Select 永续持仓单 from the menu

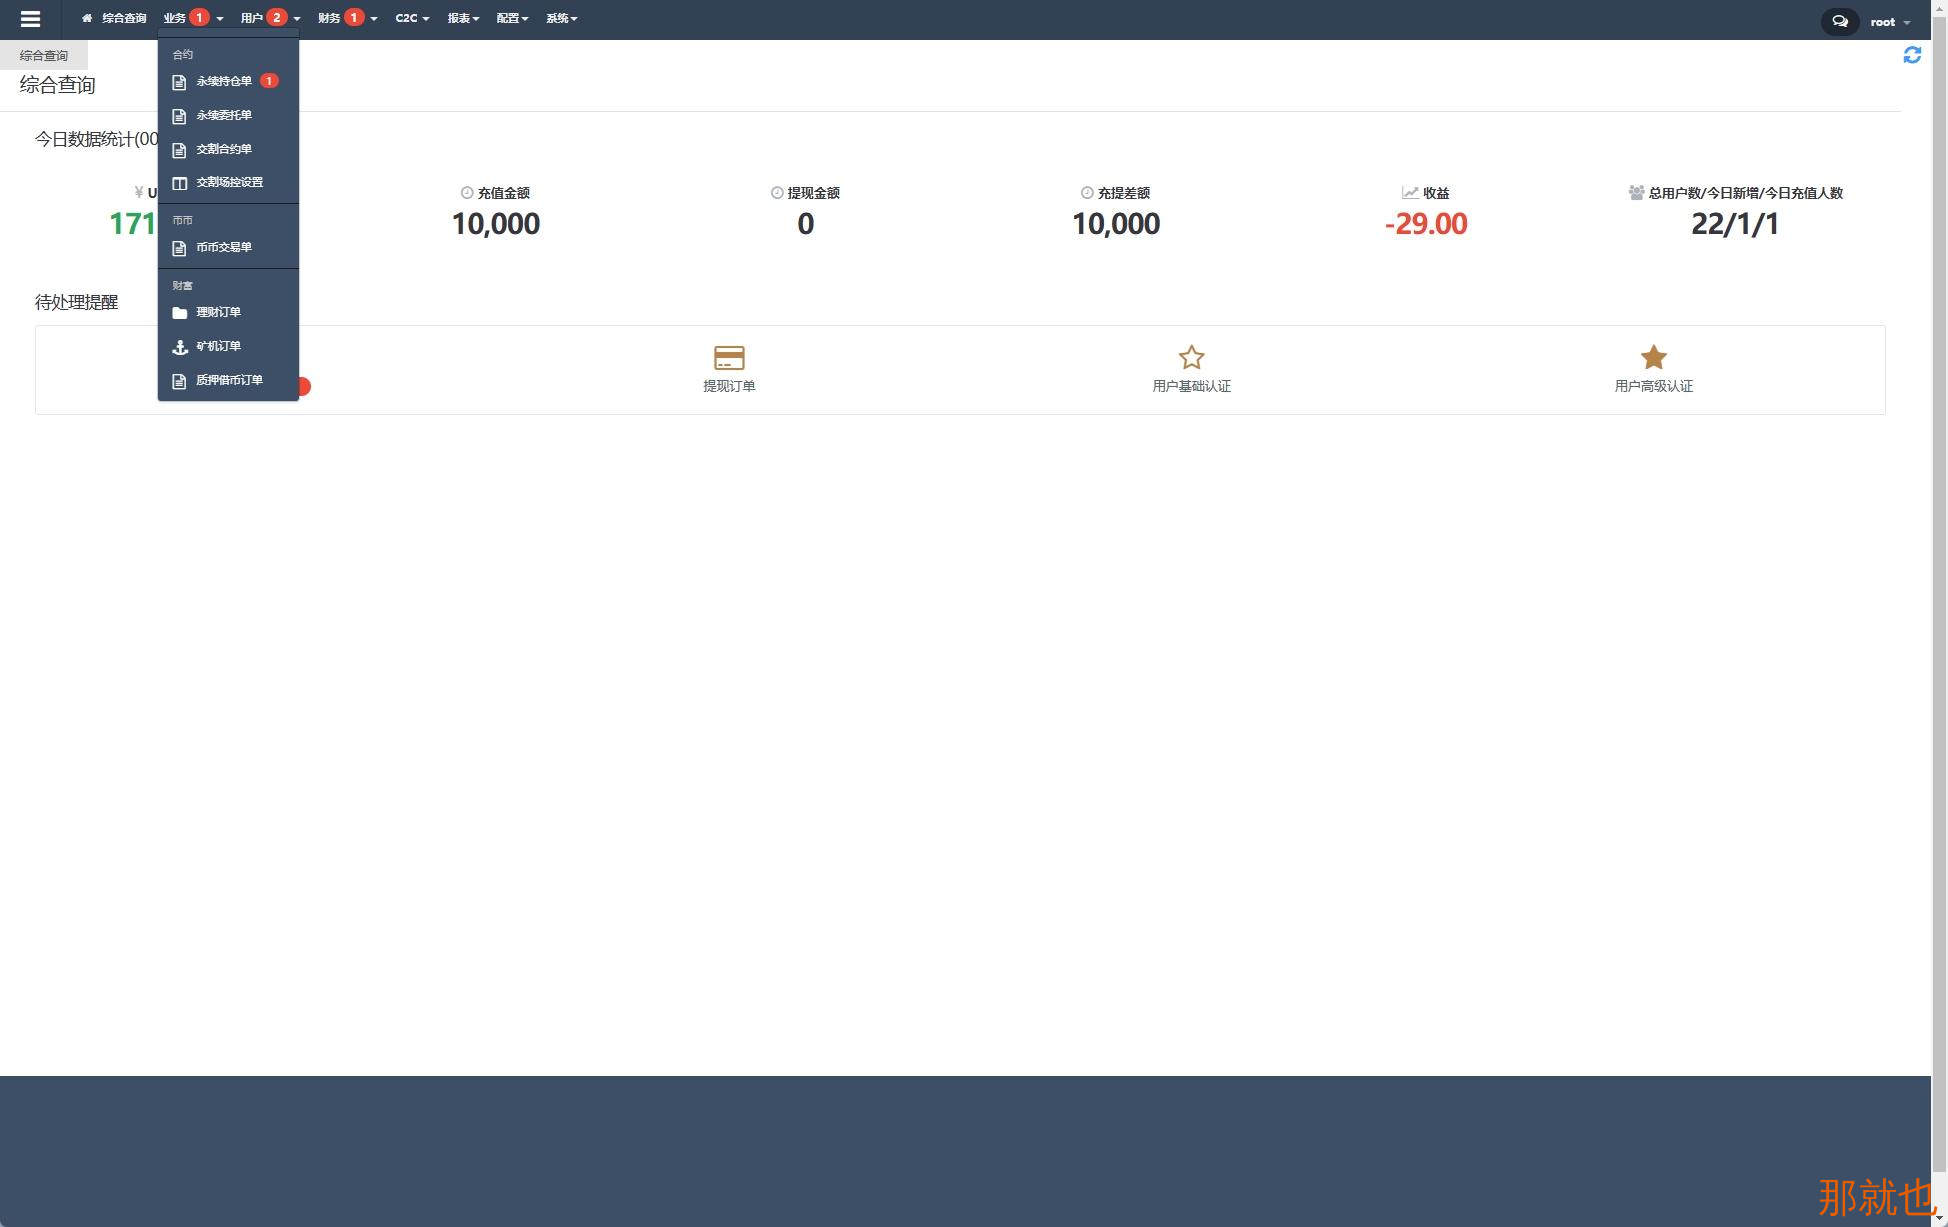click(x=223, y=81)
